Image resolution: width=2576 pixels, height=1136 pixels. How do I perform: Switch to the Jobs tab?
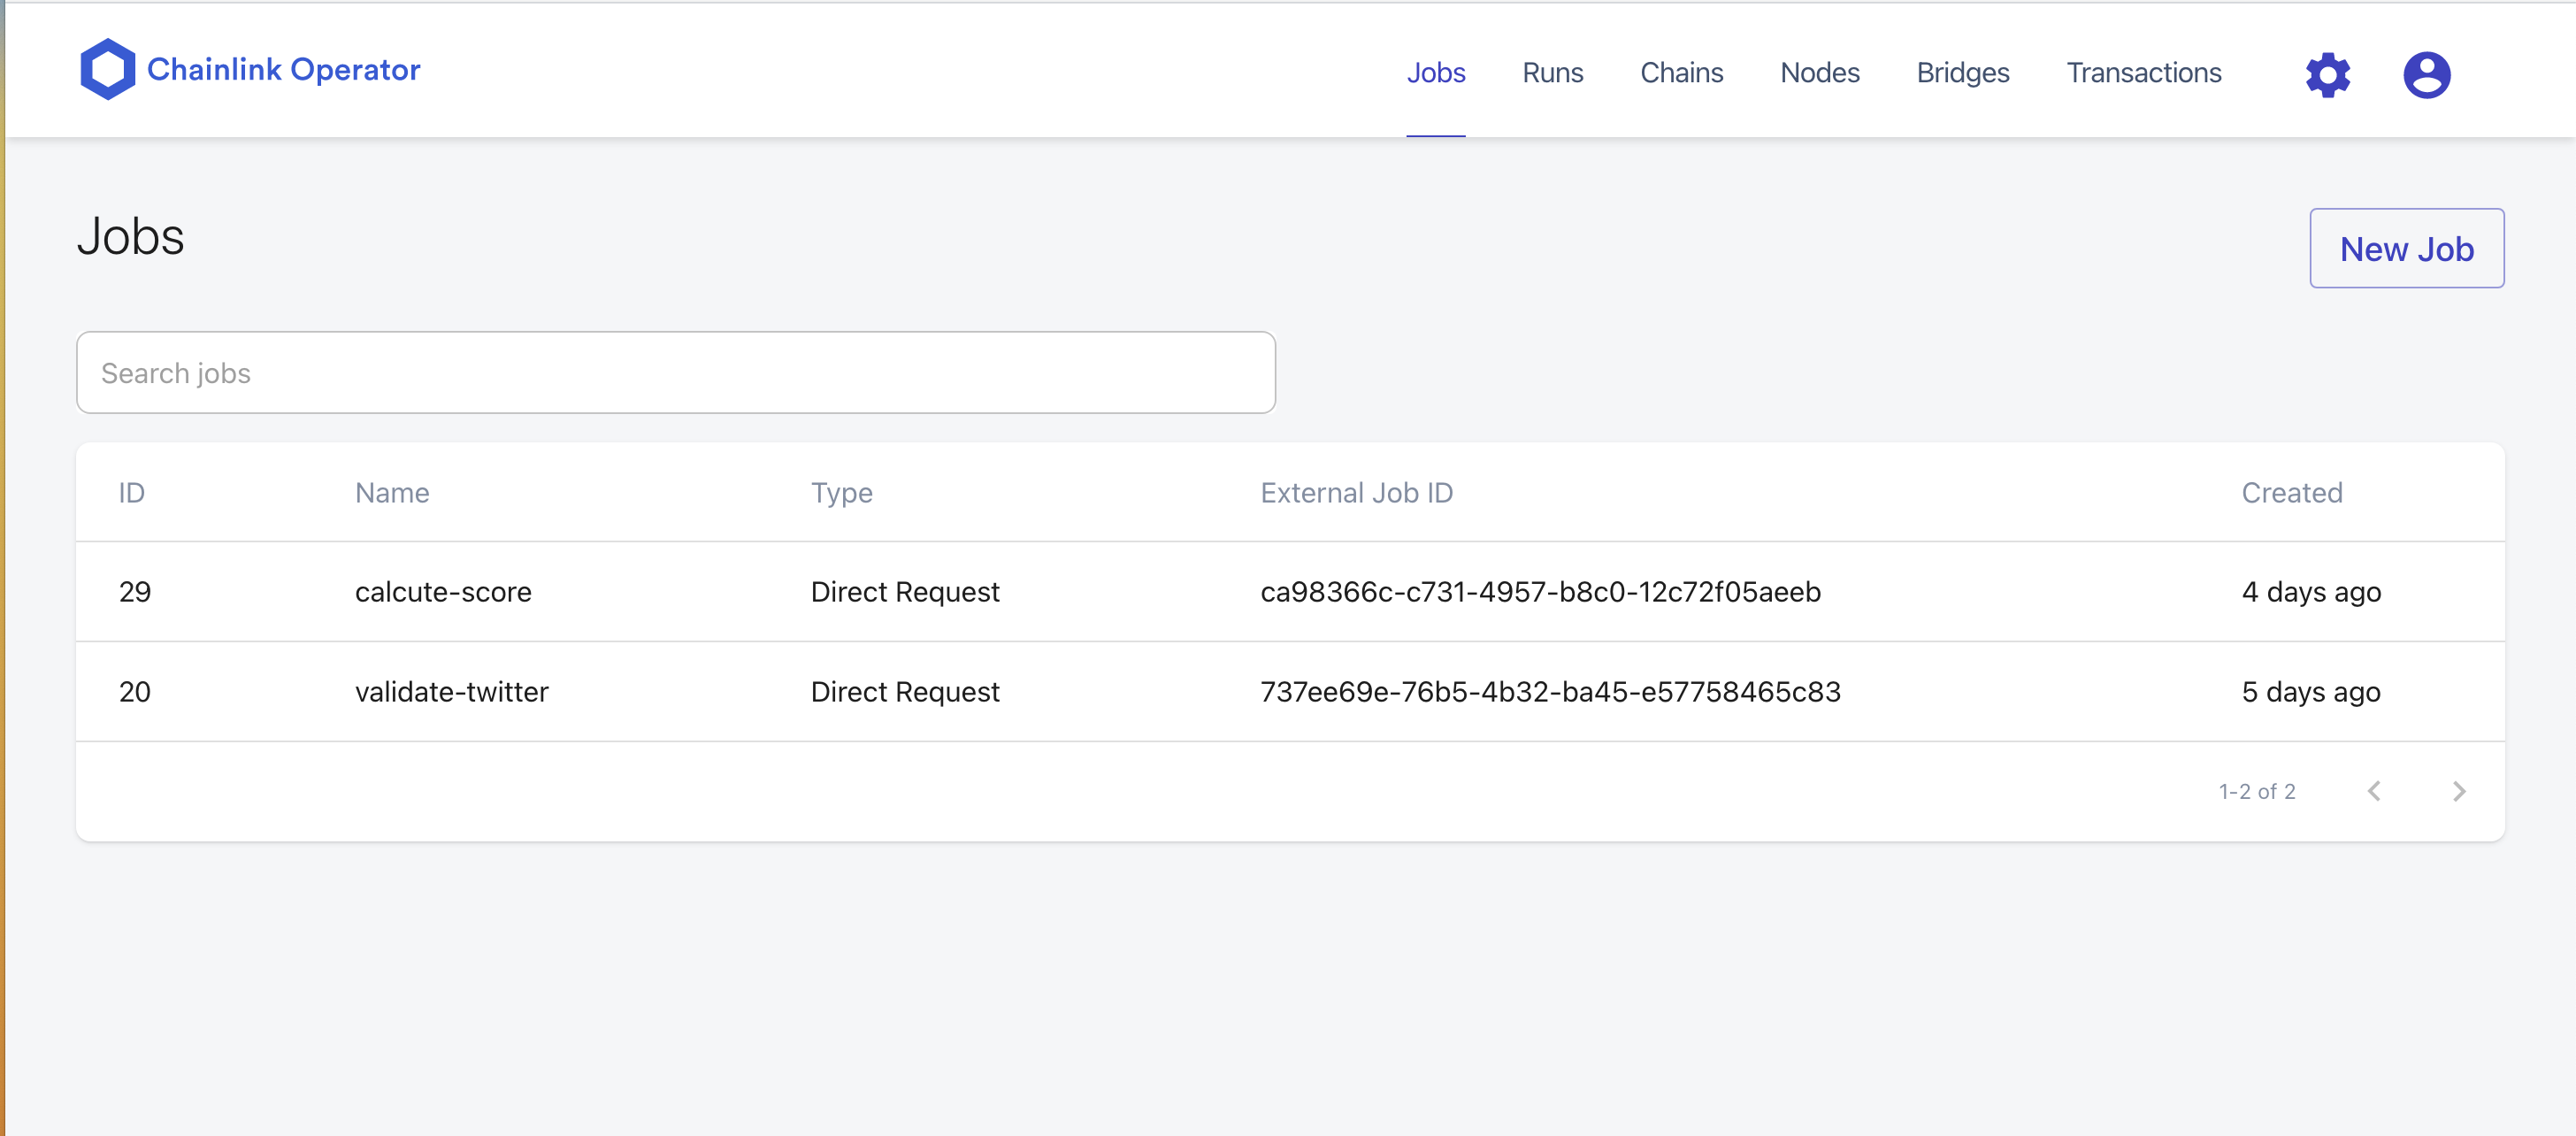coord(1435,72)
